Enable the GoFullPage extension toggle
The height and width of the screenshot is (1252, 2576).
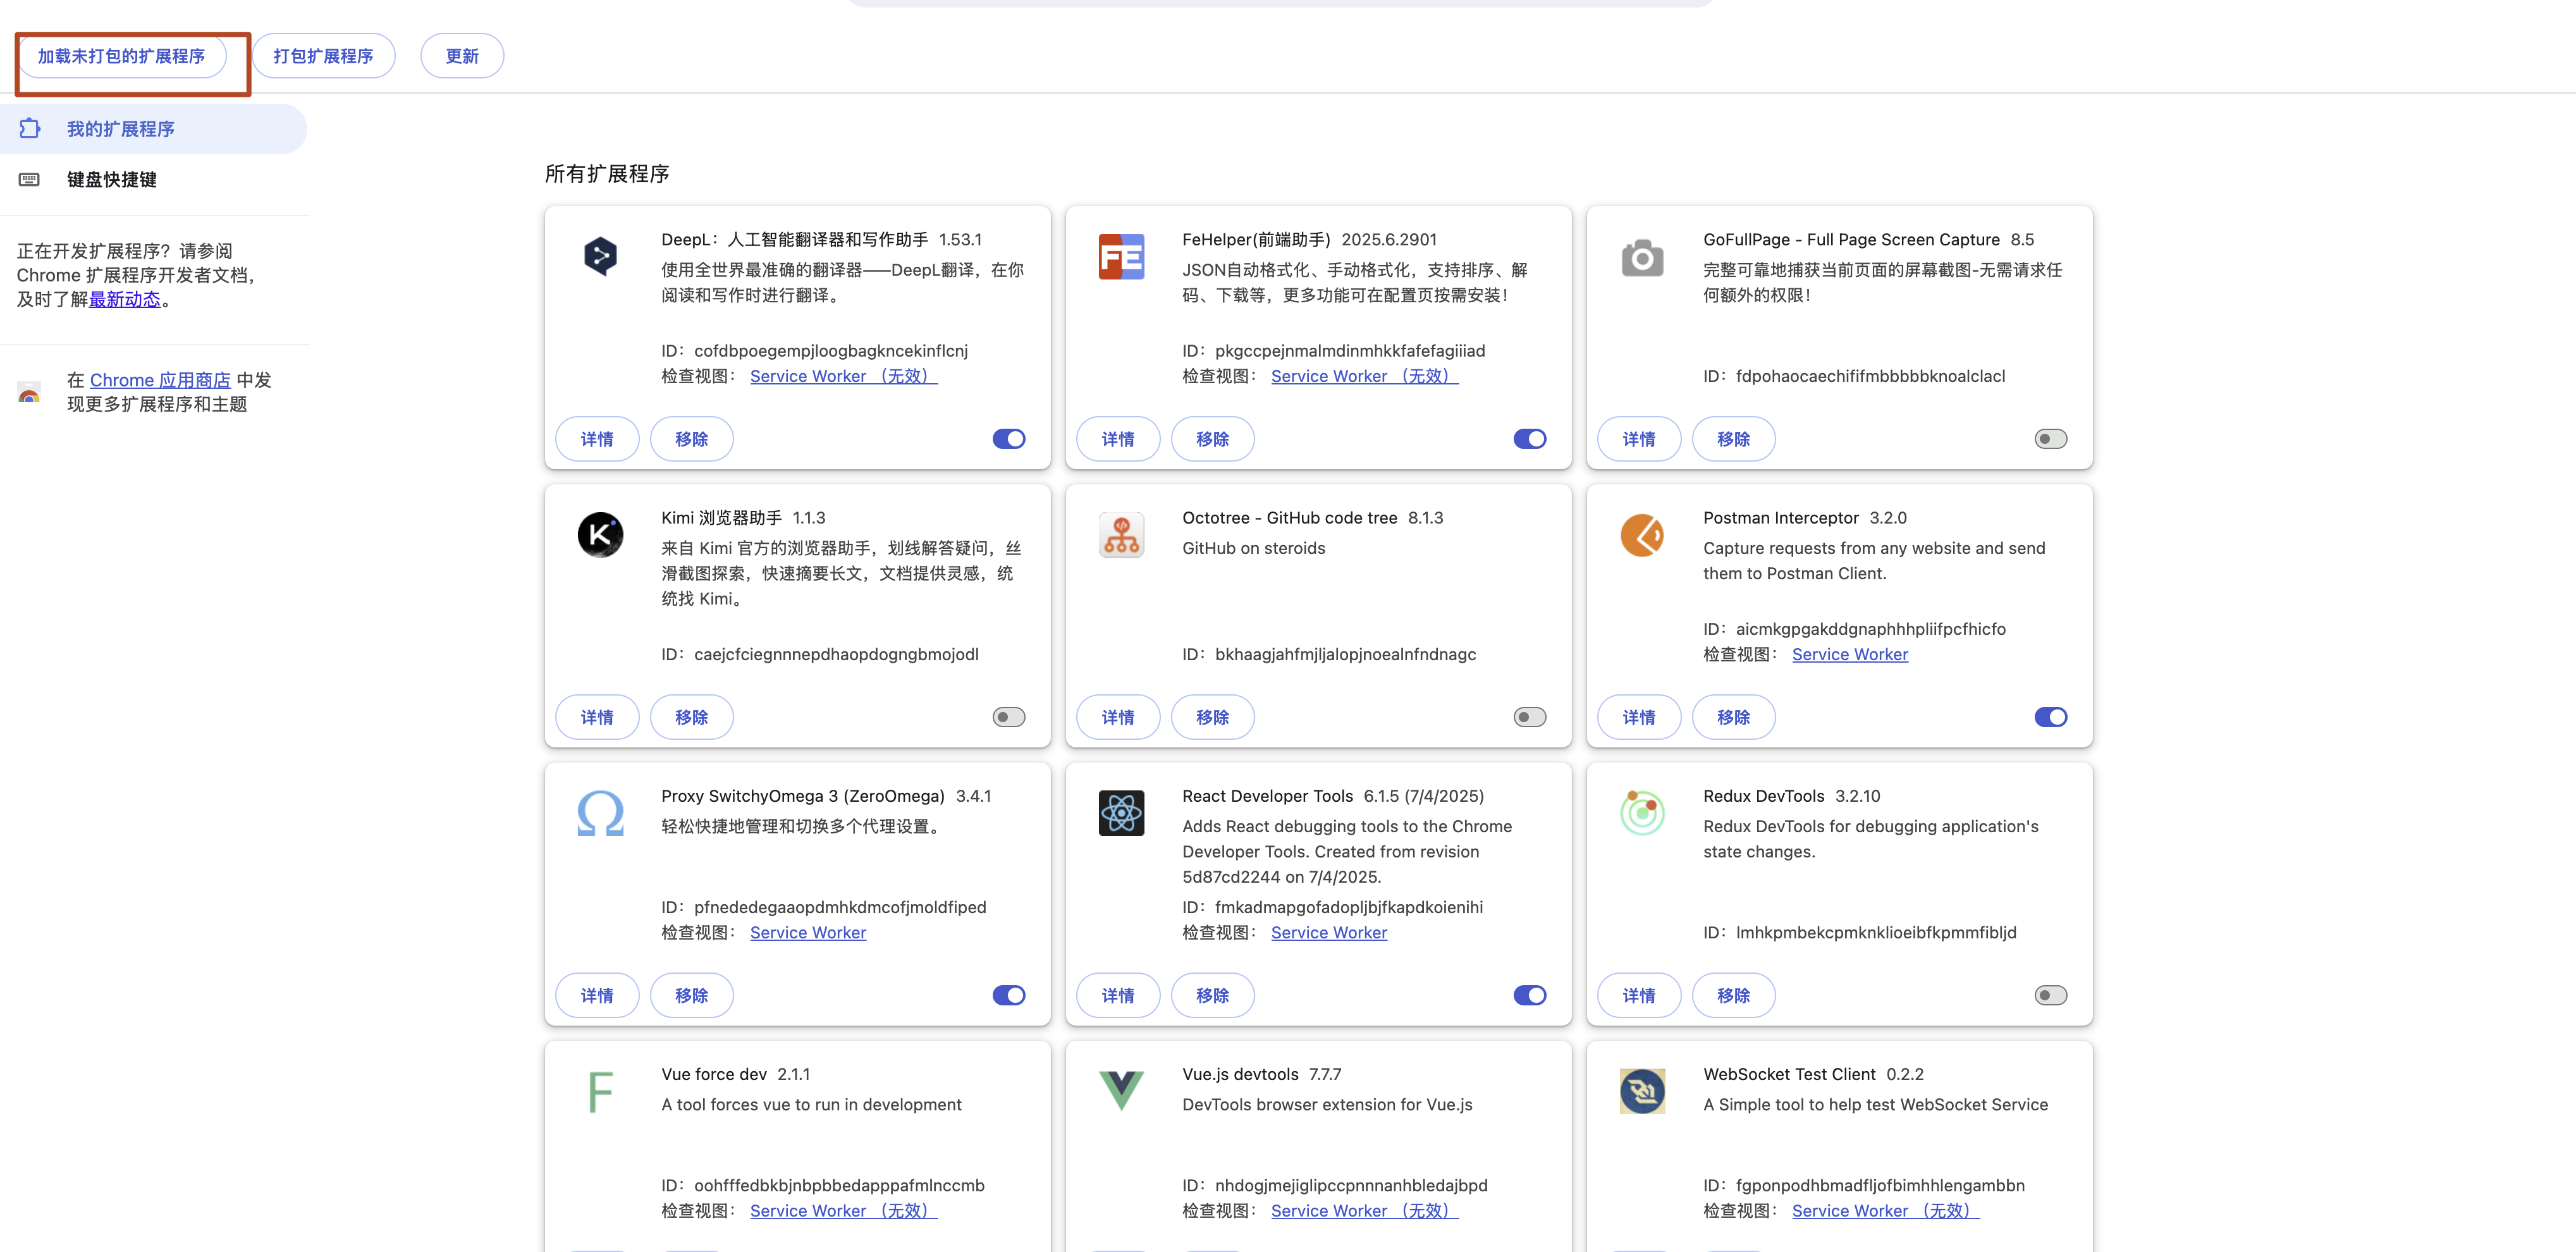point(2050,439)
